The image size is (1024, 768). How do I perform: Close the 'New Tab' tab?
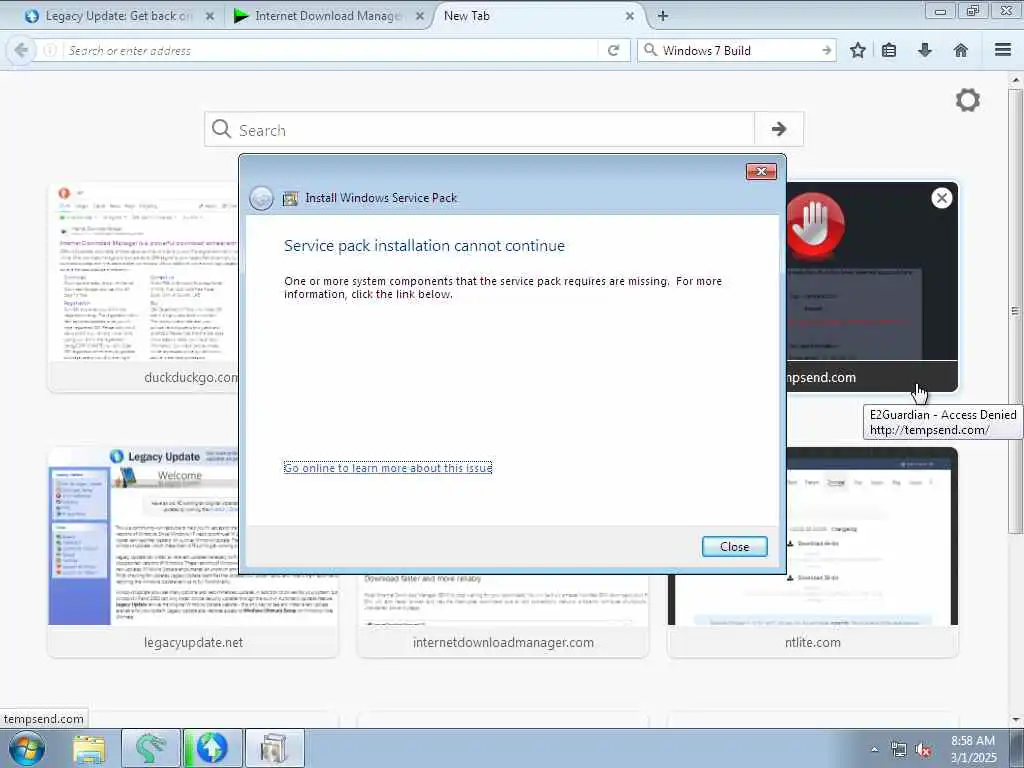(x=630, y=16)
